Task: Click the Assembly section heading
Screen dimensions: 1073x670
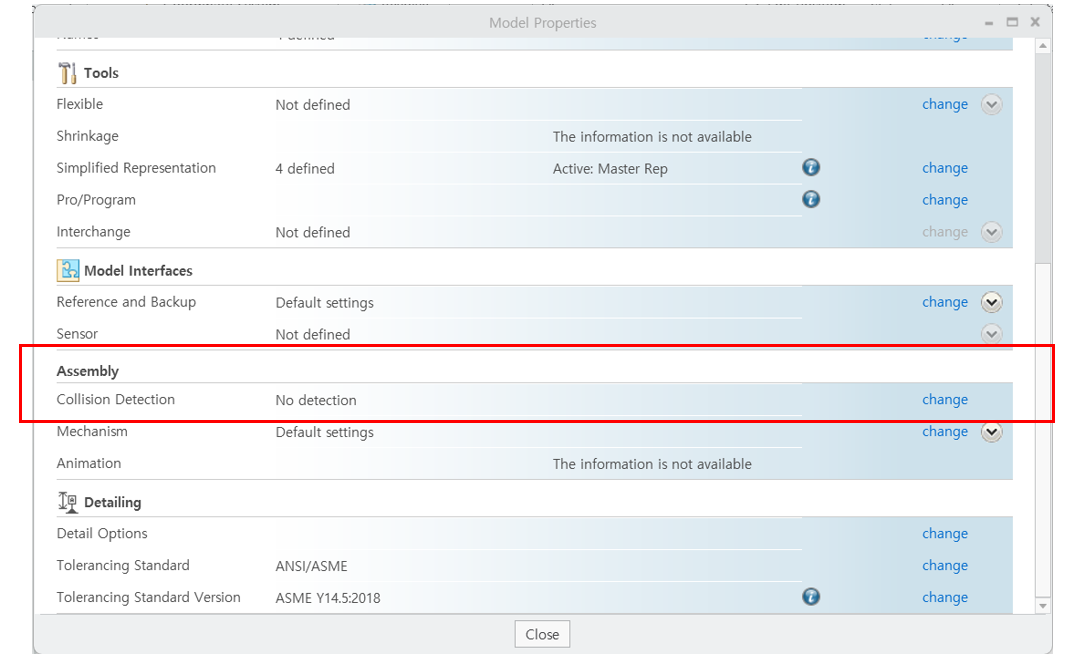Action: (87, 371)
